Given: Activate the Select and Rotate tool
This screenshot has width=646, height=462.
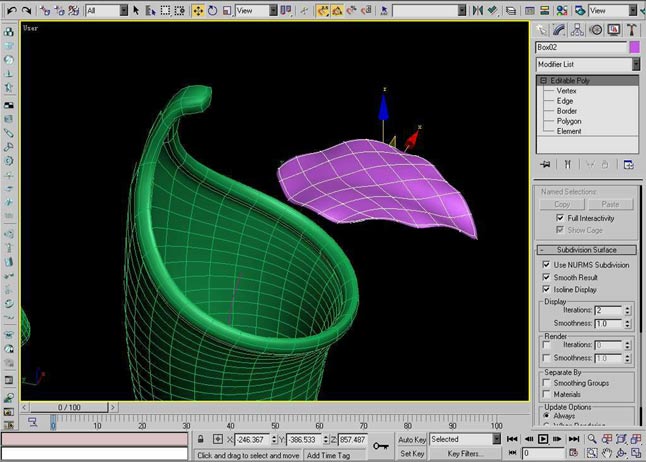Looking at the screenshot, I should coord(213,10).
